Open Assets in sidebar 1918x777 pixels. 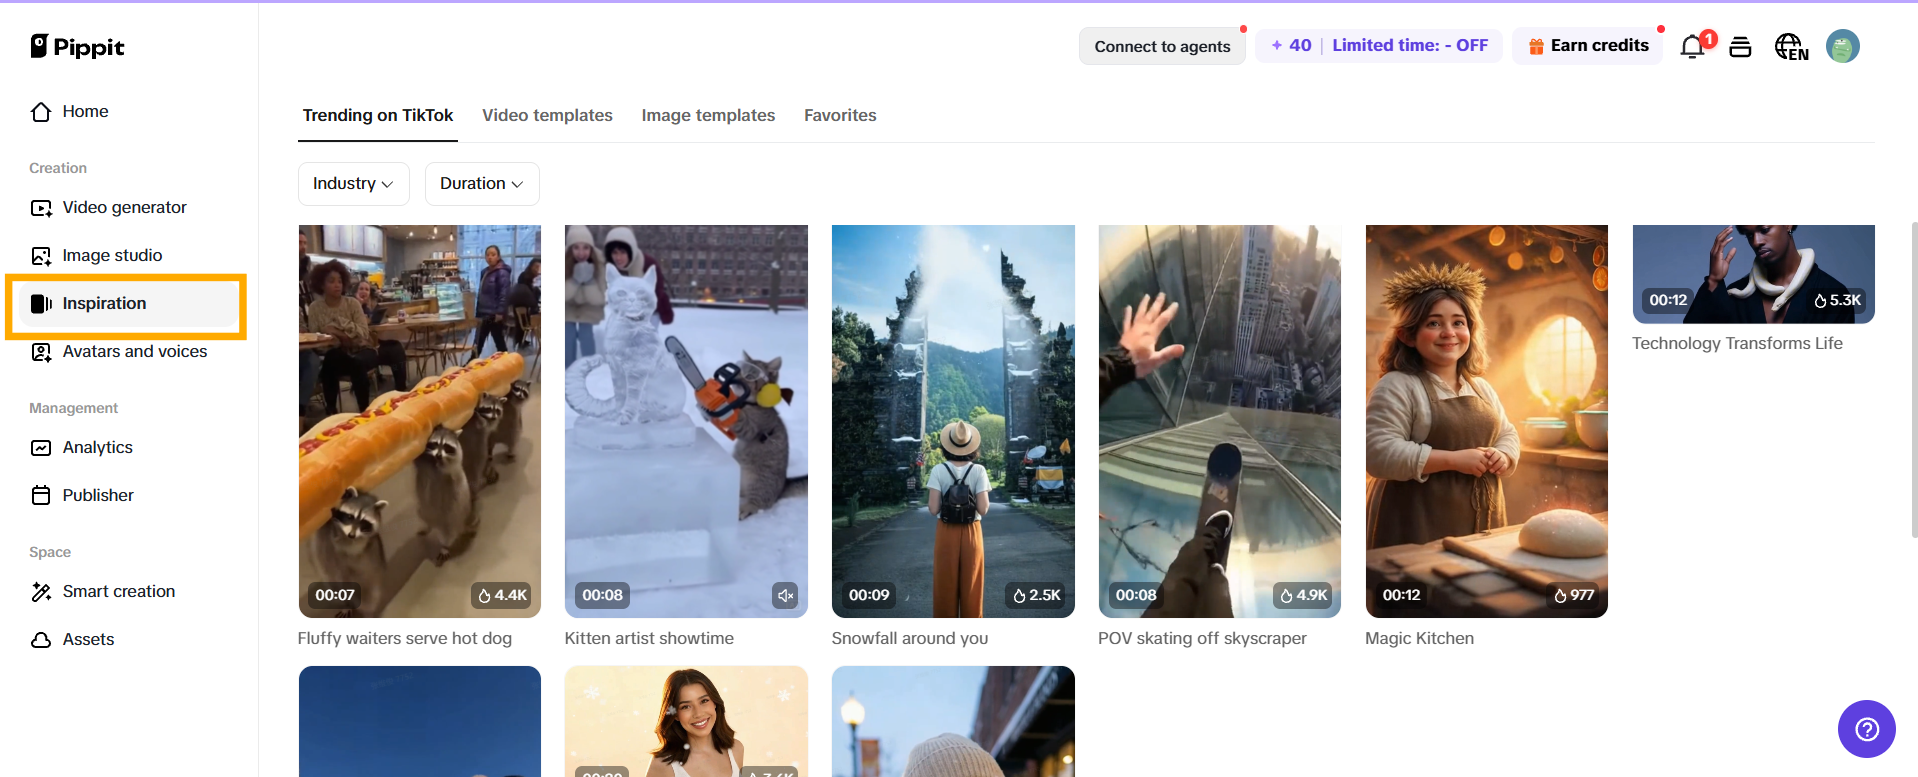128,639
